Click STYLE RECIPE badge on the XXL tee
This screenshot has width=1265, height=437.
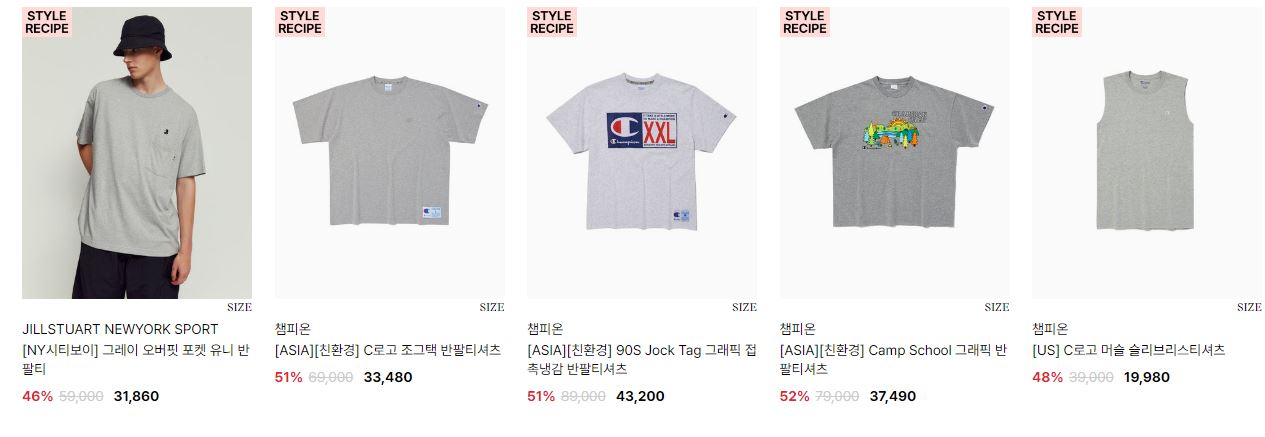pos(552,22)
